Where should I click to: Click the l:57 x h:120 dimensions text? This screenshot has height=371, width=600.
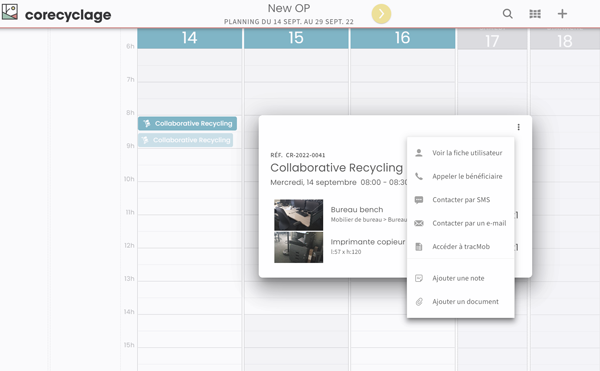pyautogui.click(x=346, y=252)
